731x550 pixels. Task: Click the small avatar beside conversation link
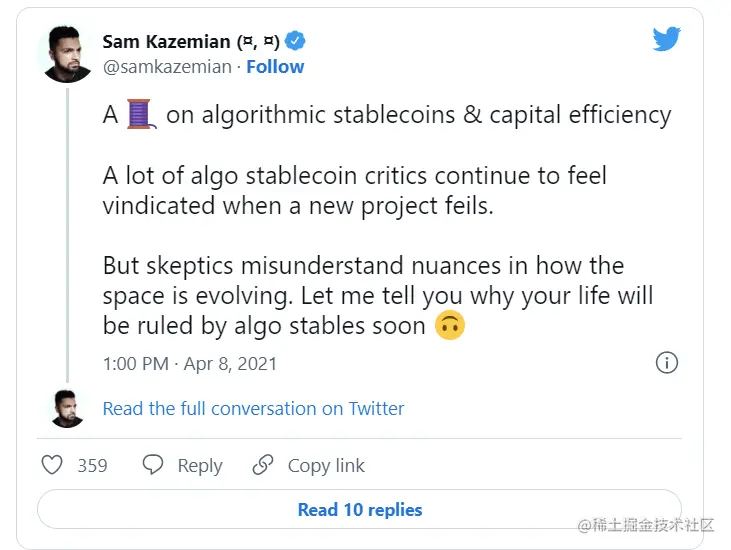pos(67,408)
